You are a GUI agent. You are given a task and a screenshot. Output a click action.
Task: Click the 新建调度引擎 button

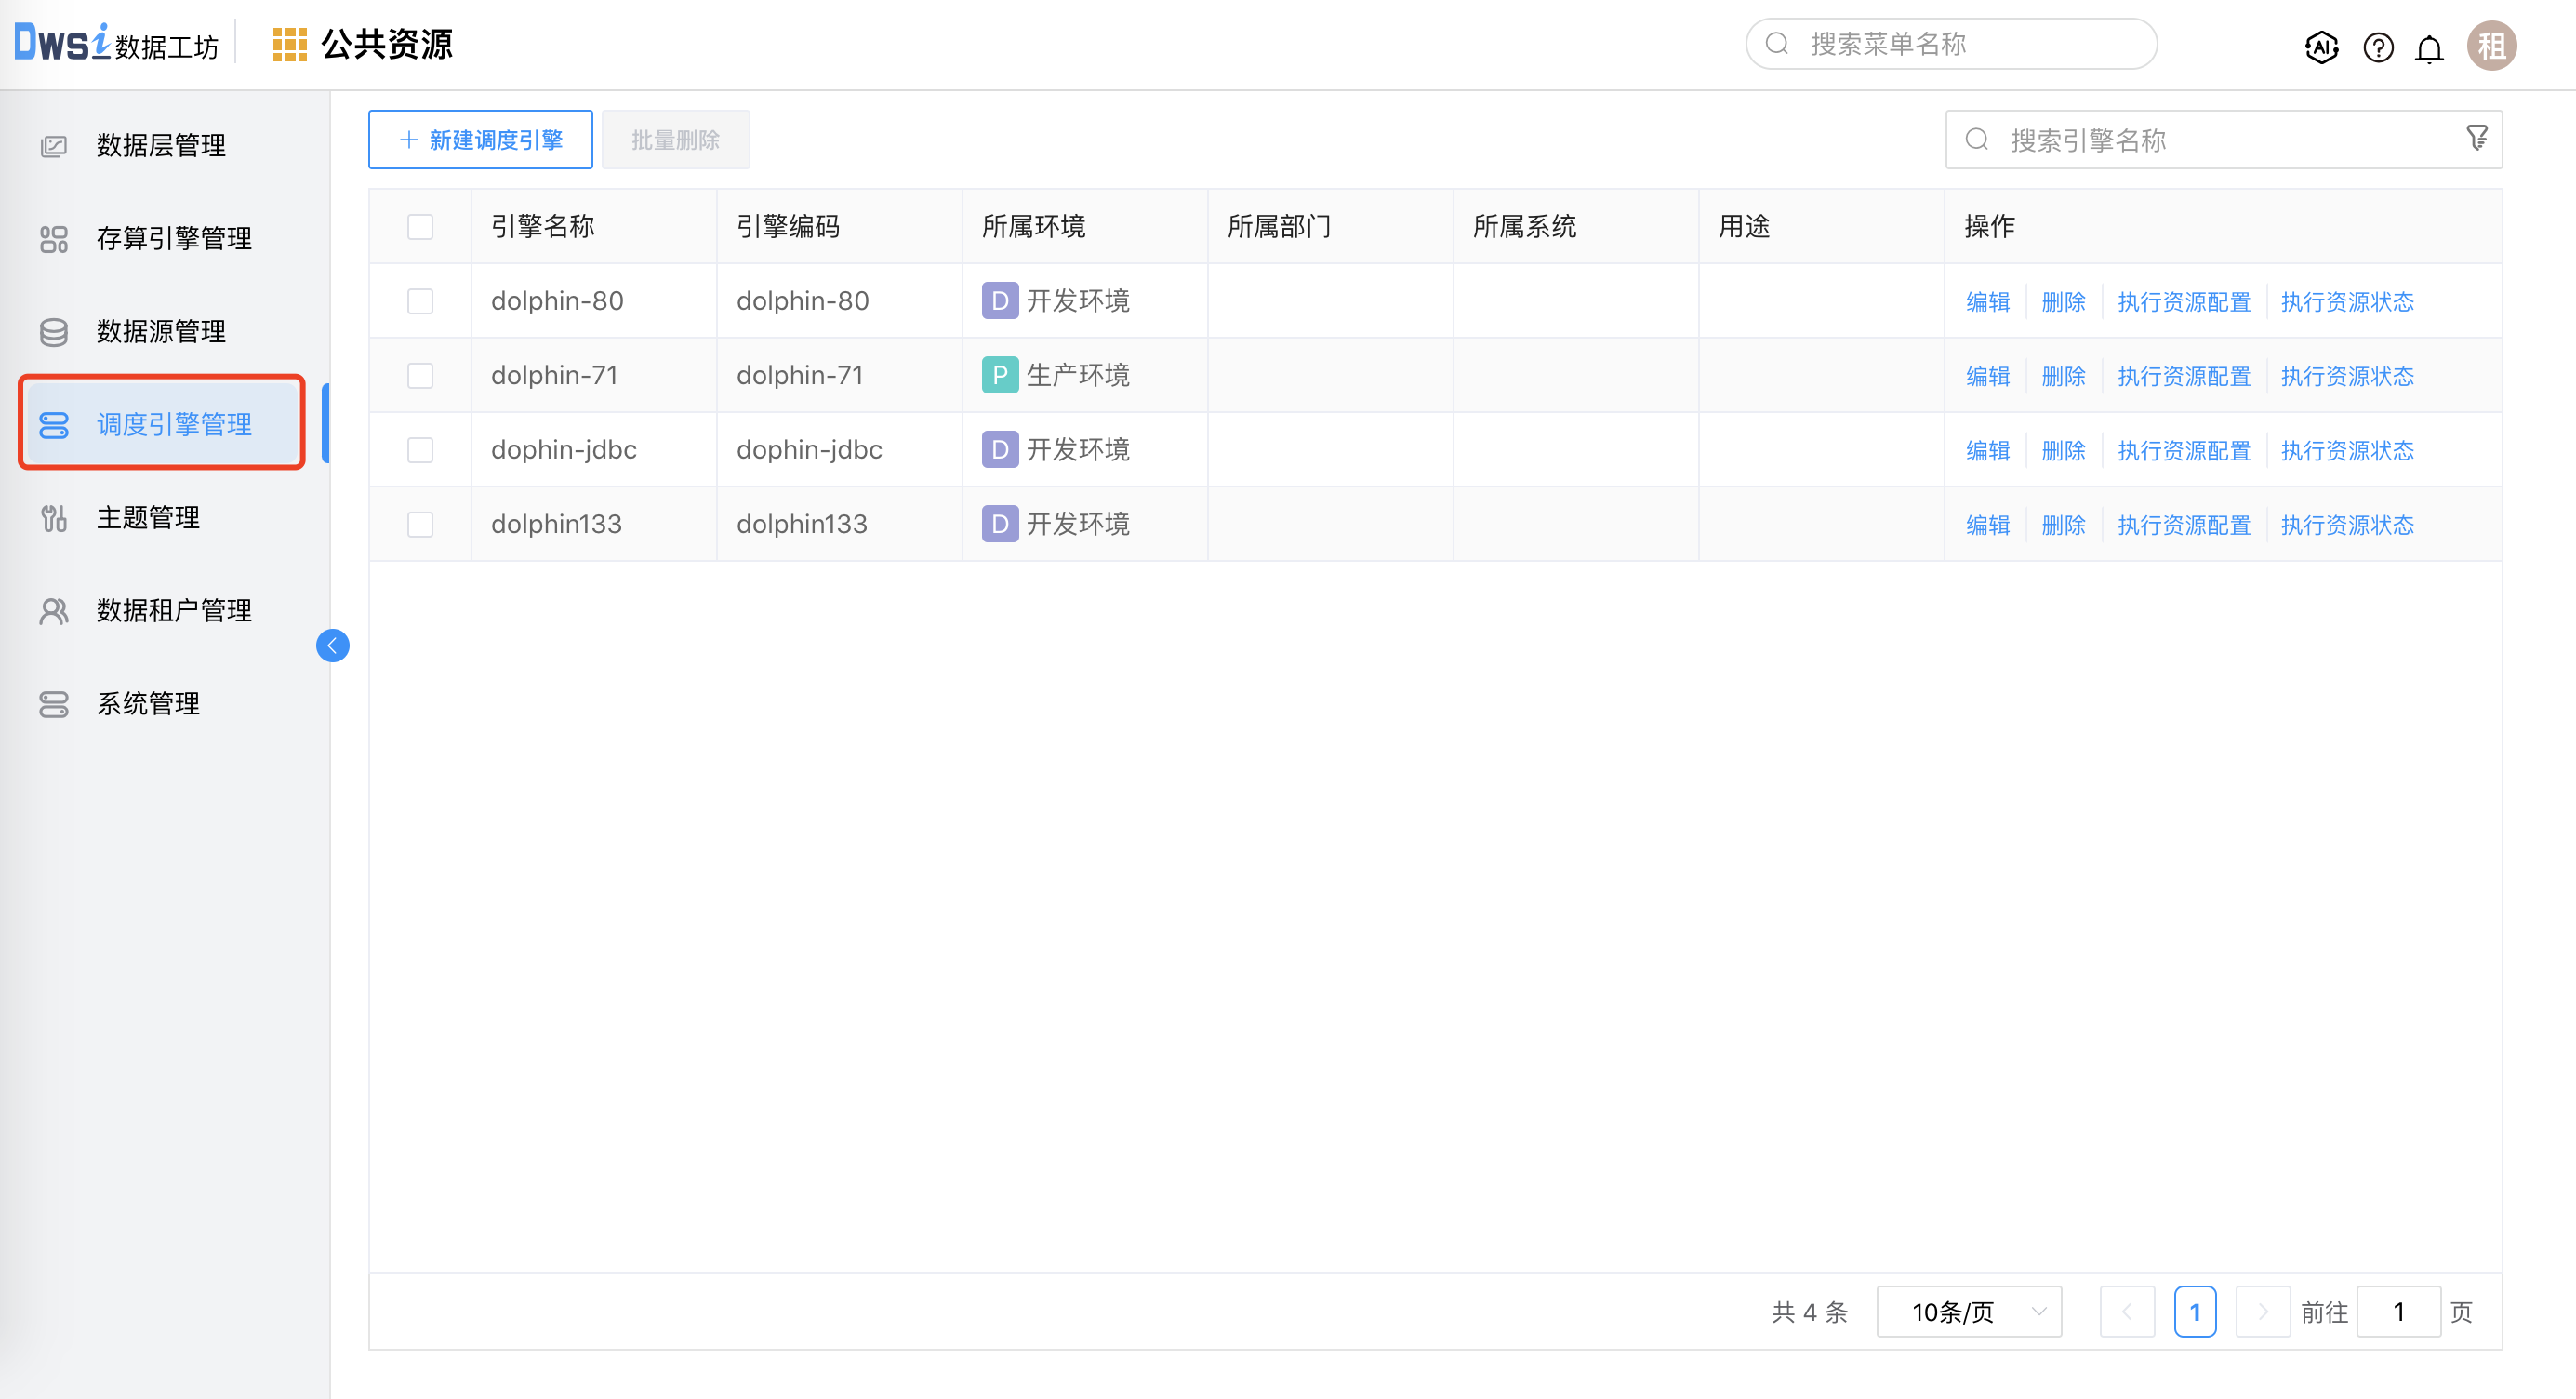[480, 139]
